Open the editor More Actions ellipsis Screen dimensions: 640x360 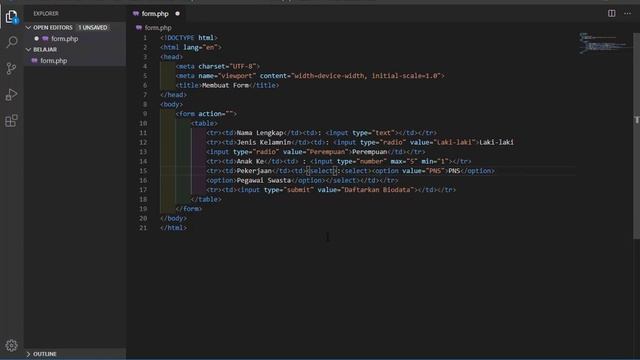[627, 13]
